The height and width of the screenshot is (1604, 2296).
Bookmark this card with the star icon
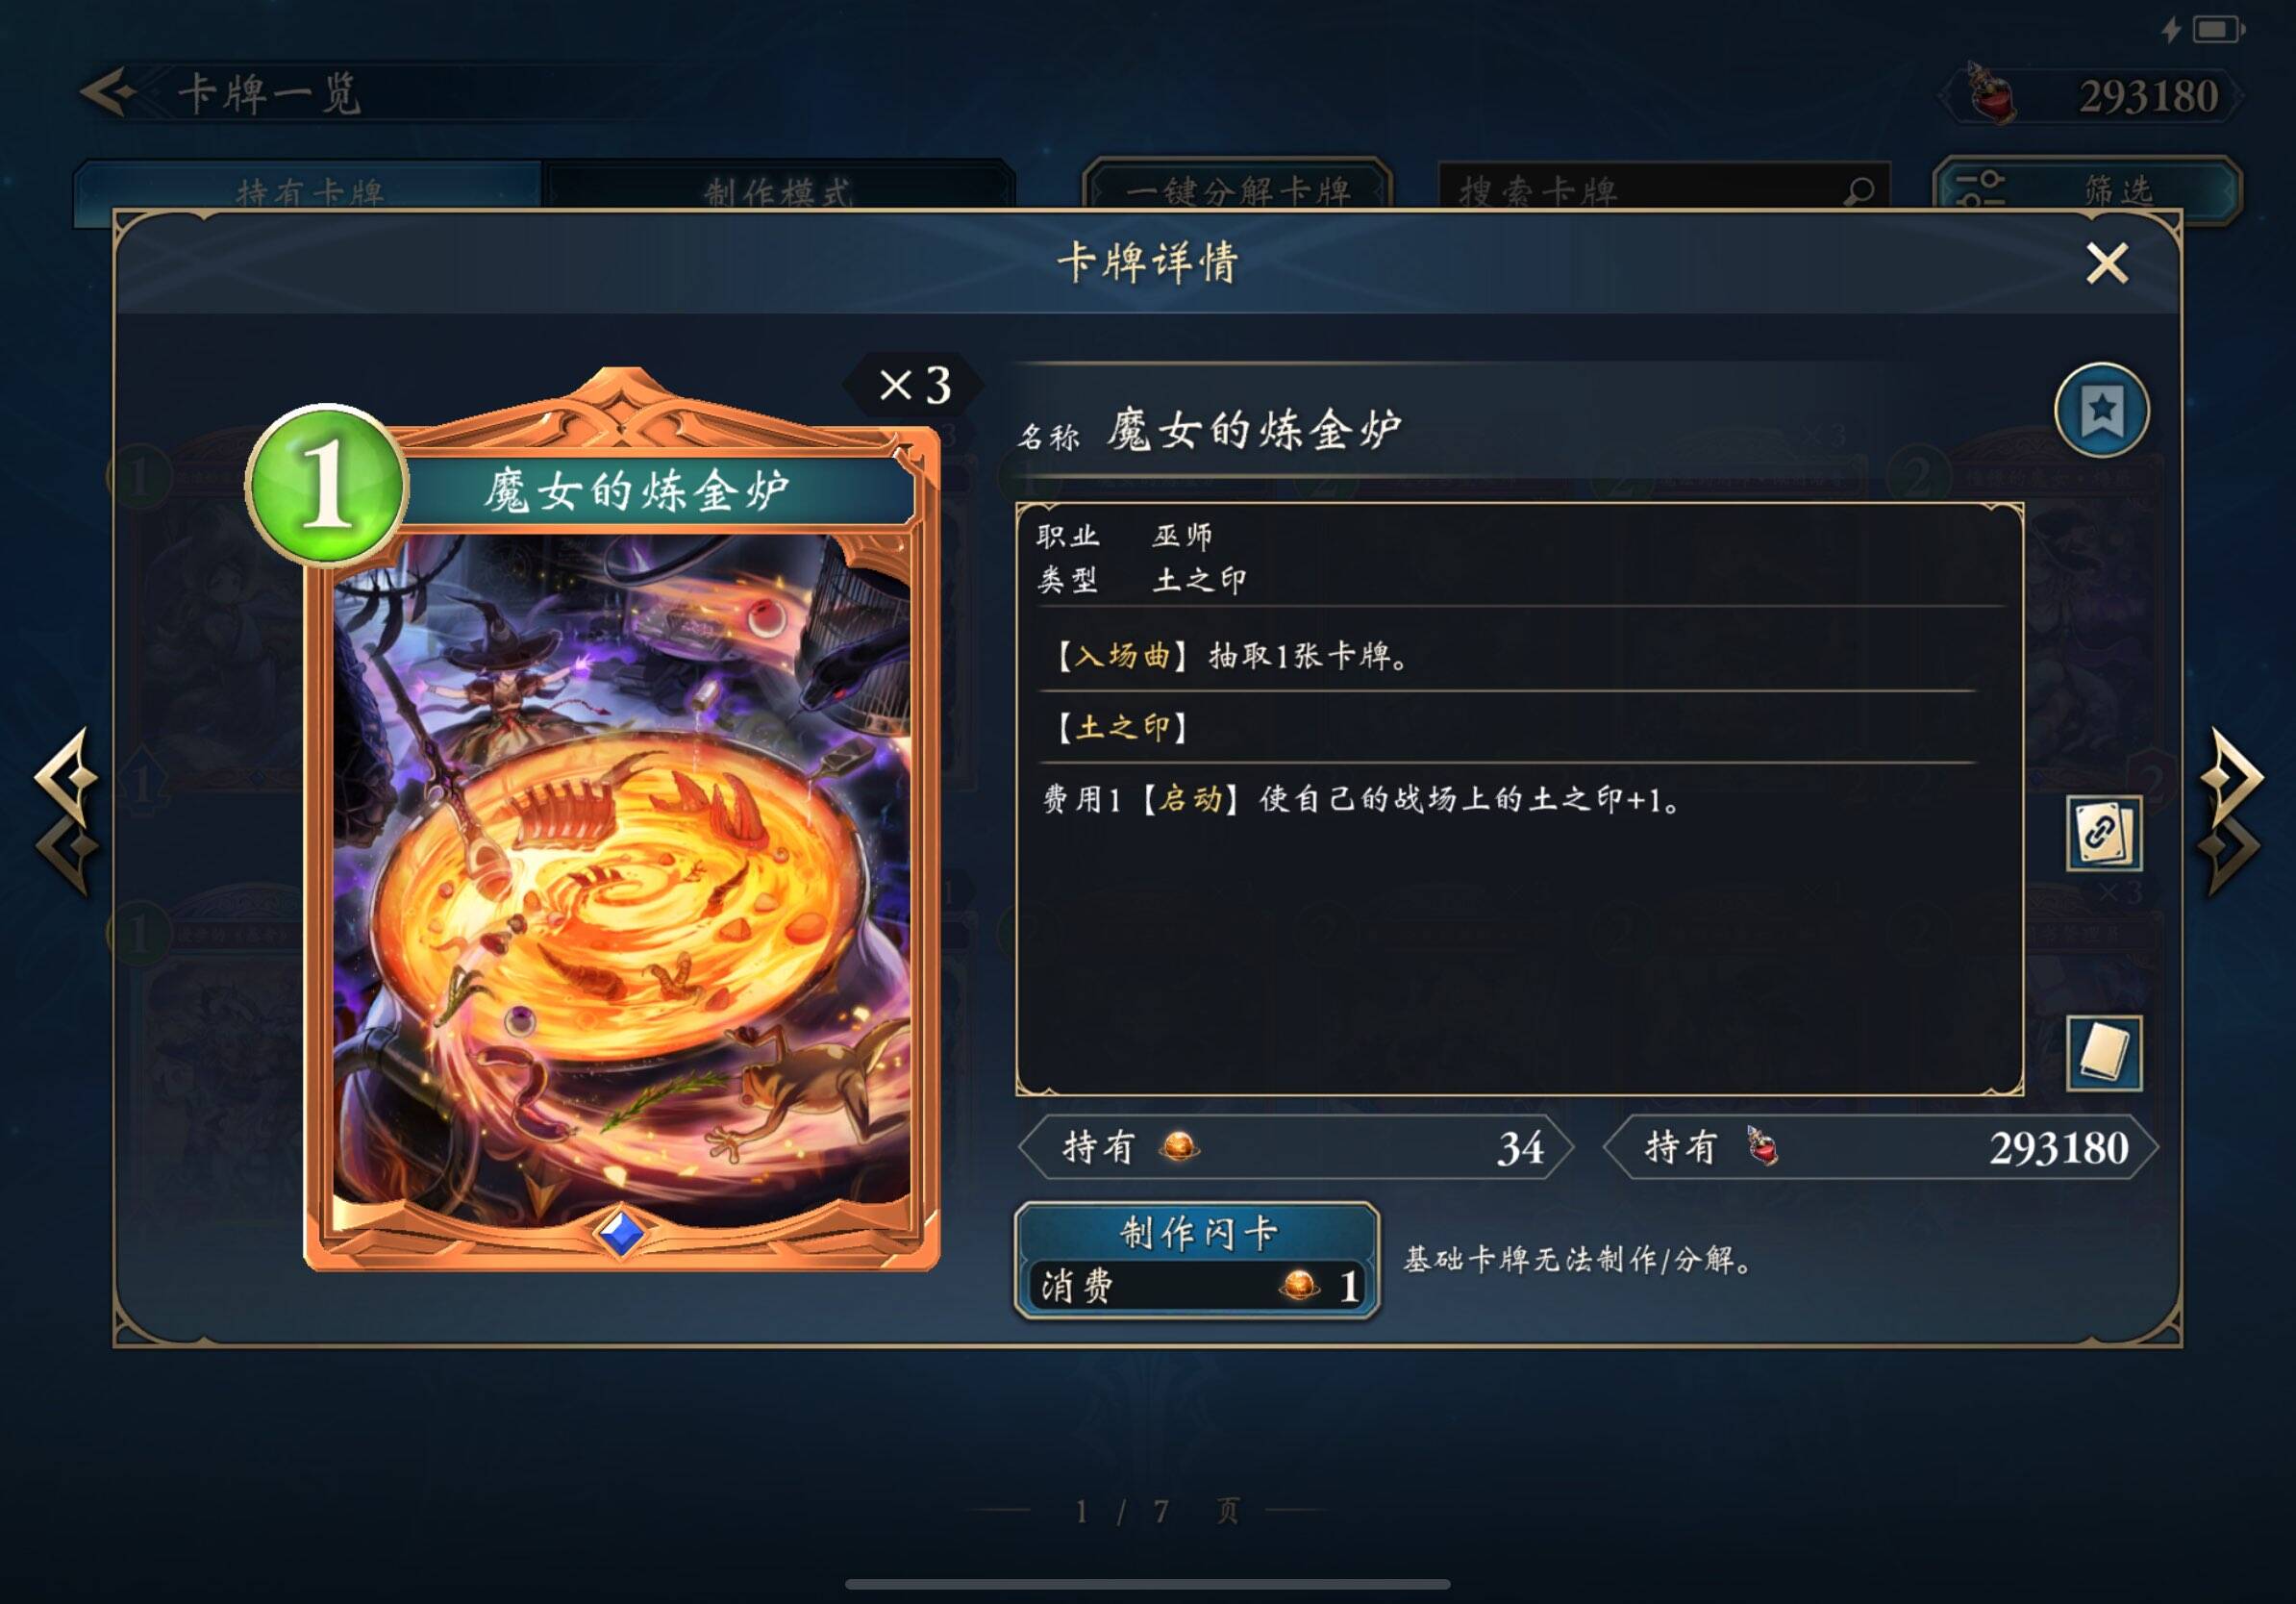pos(2102,410)
